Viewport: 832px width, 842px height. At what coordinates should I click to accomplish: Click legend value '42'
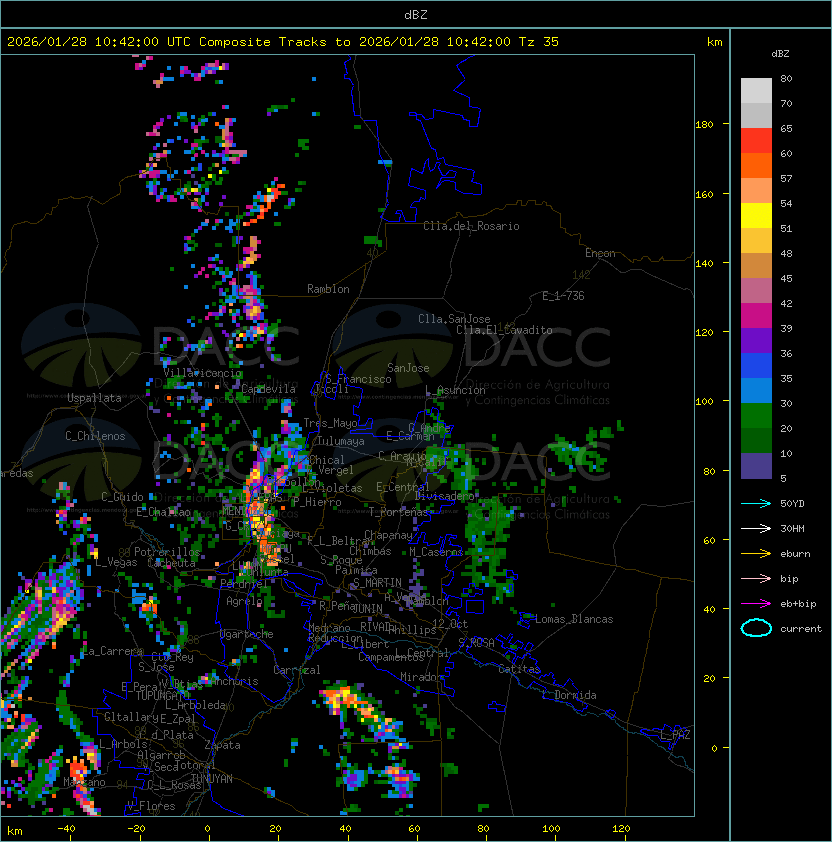point(786,303)
